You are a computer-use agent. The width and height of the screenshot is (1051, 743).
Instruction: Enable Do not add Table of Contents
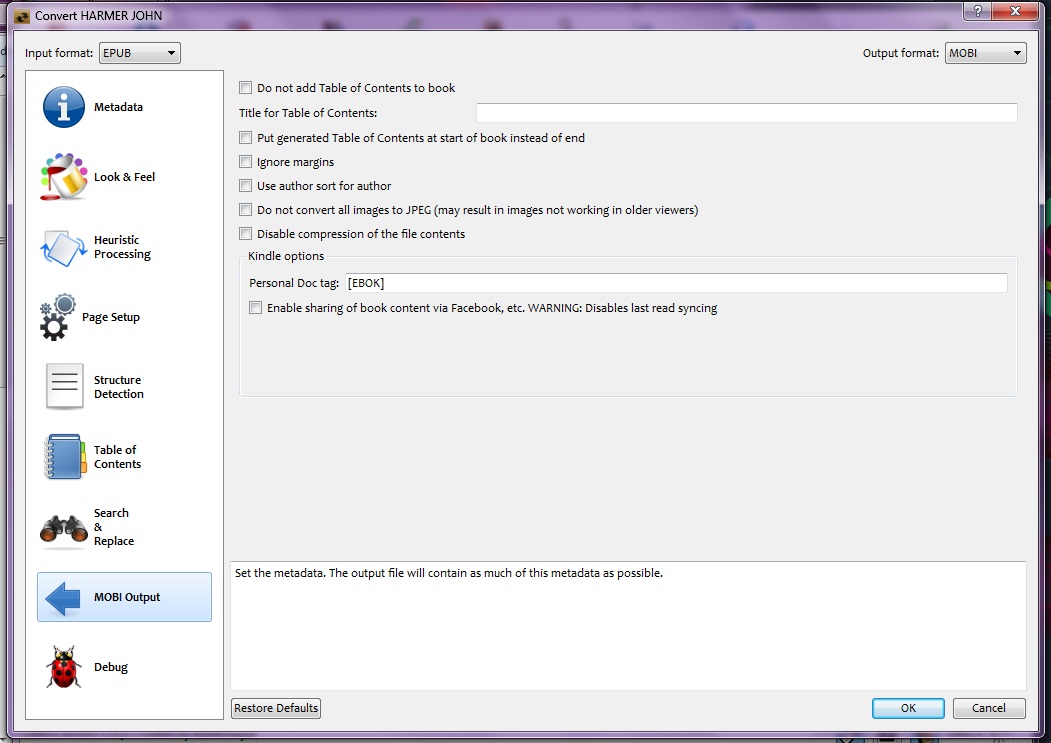[246, 88]
